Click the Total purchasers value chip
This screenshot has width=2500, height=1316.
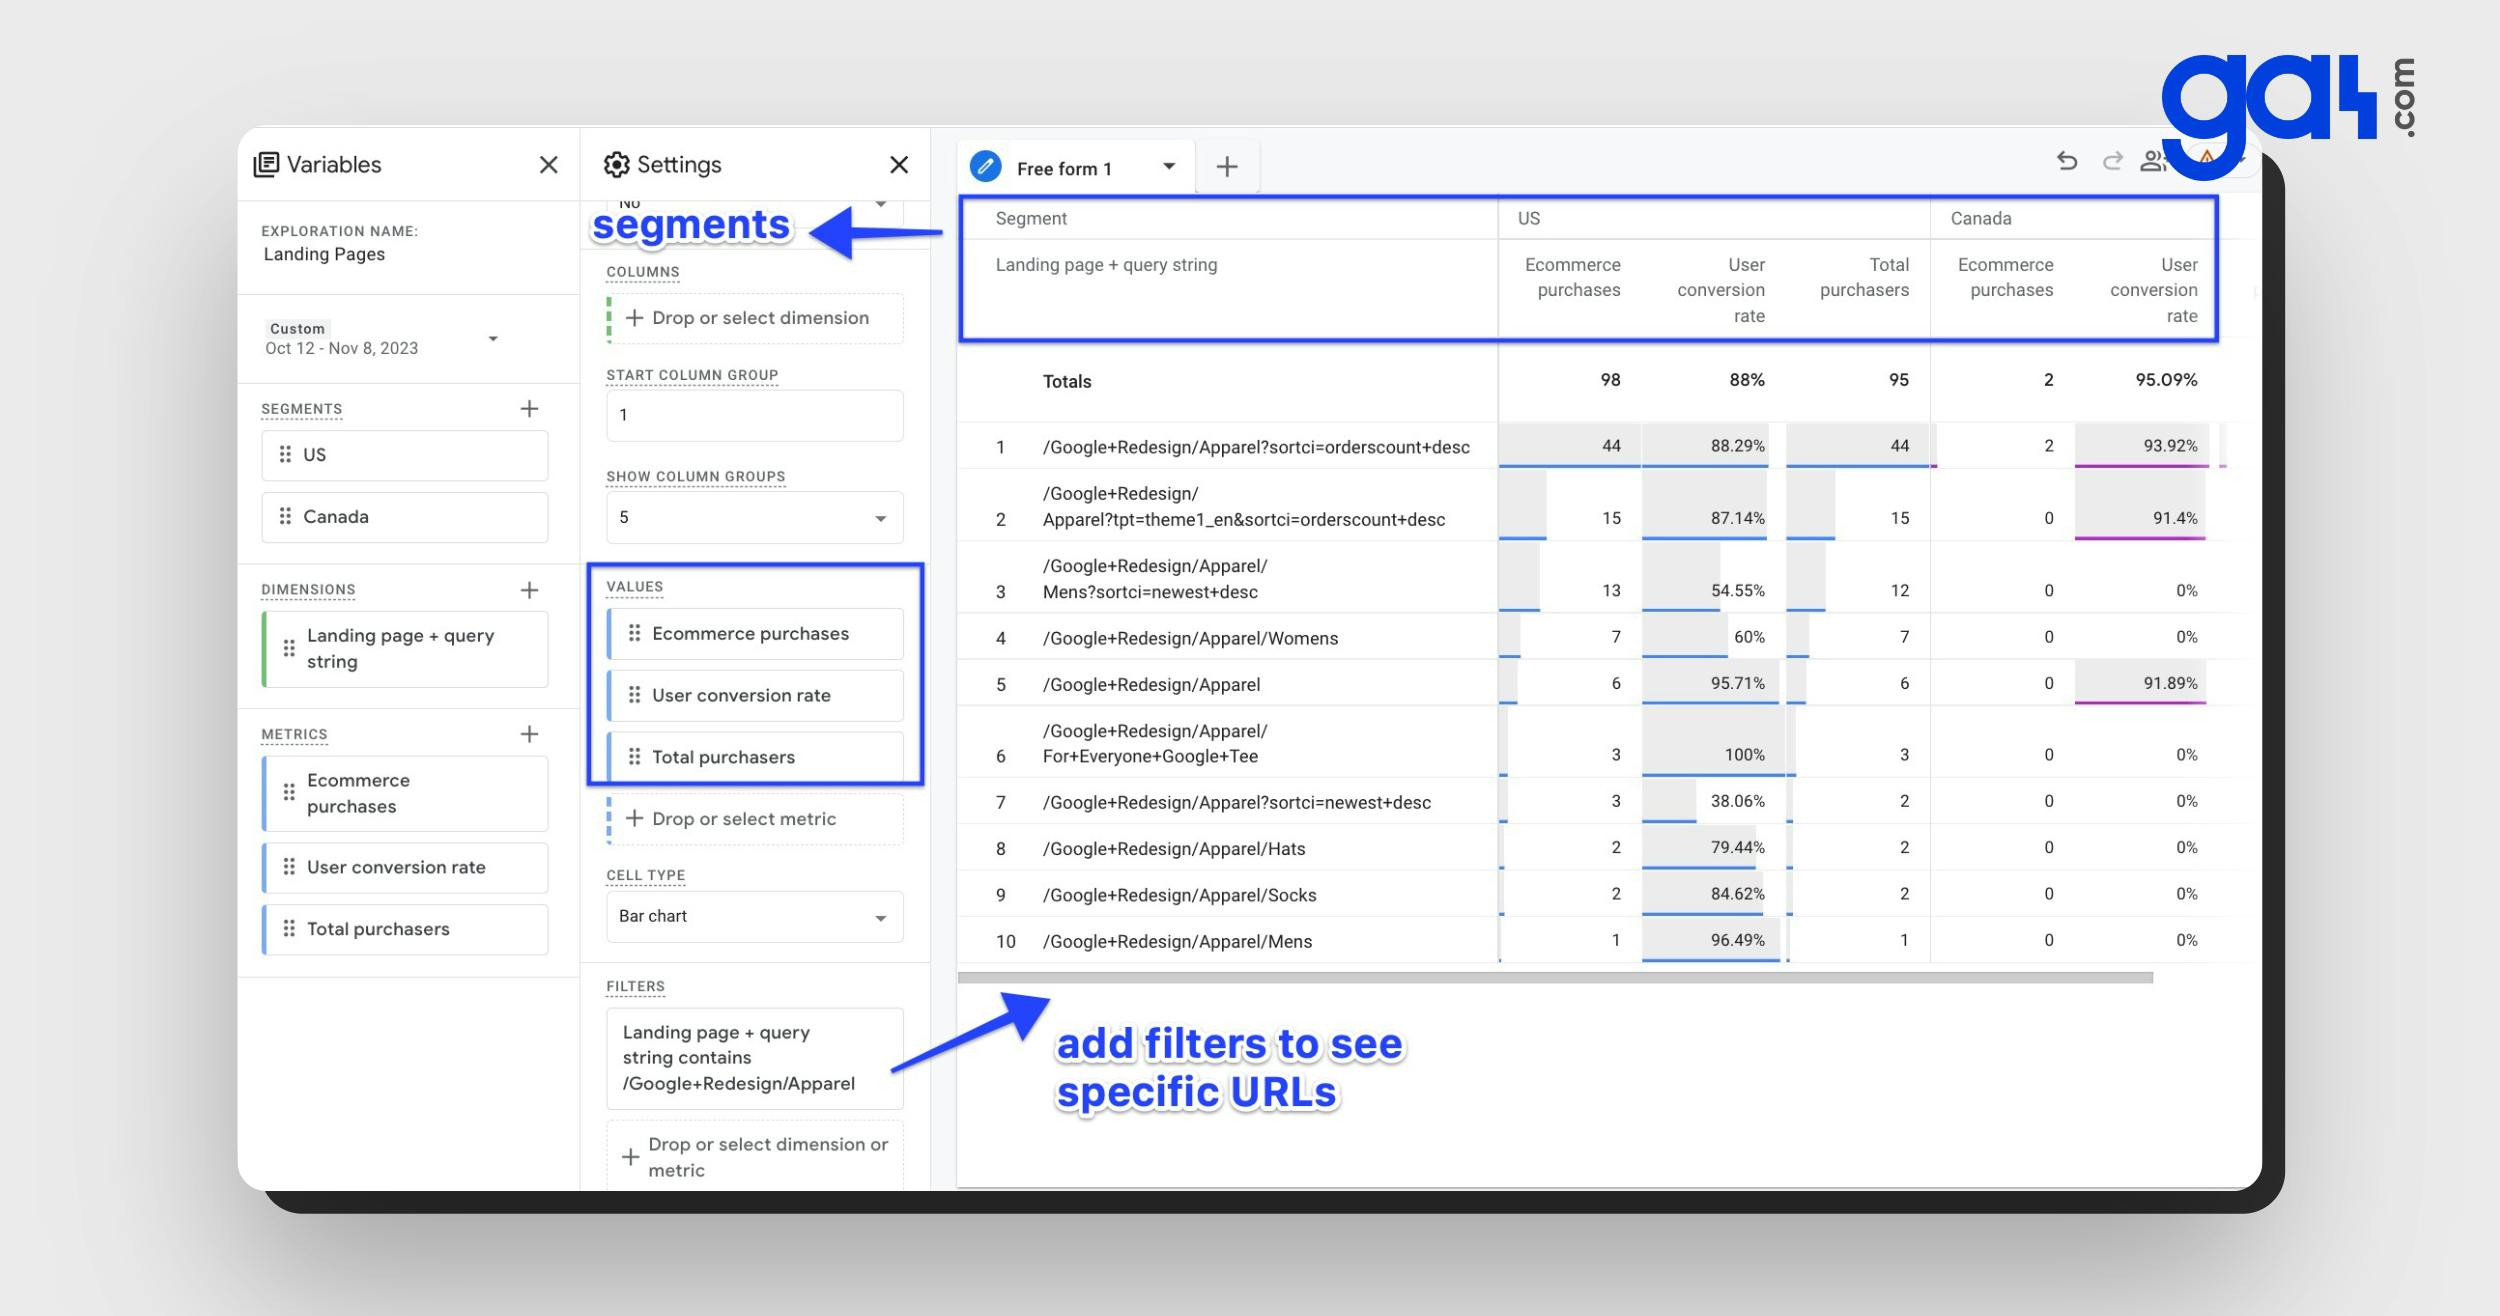[x=755, y=757]
